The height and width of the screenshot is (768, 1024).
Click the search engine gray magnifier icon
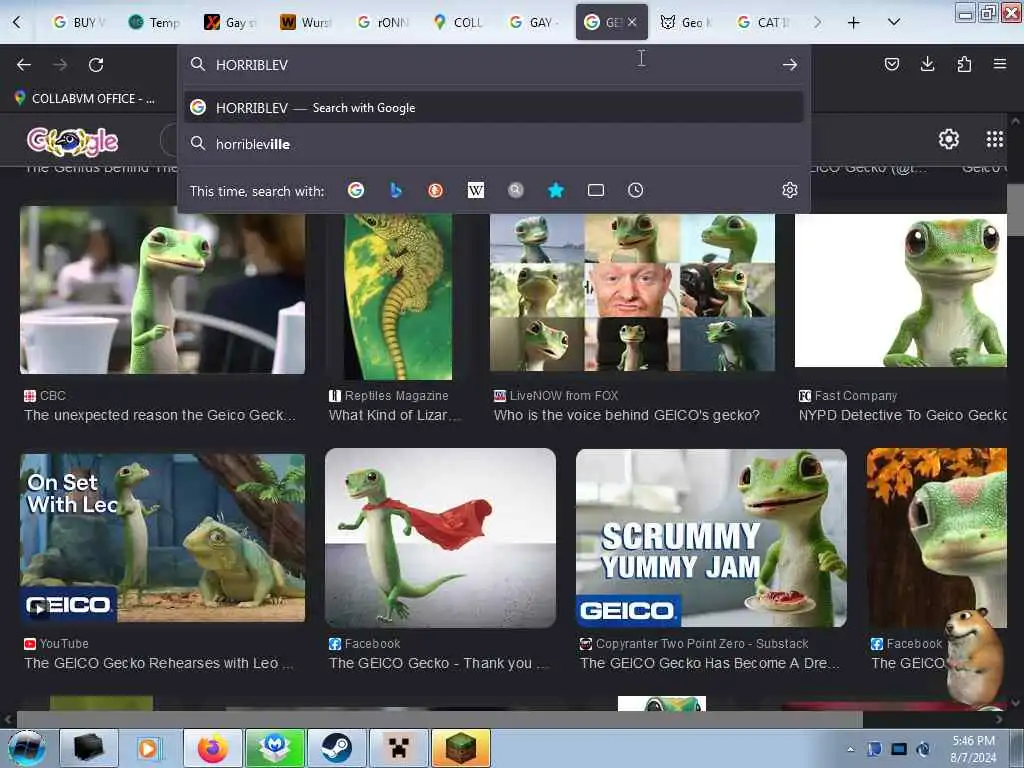tap(515, 190)
